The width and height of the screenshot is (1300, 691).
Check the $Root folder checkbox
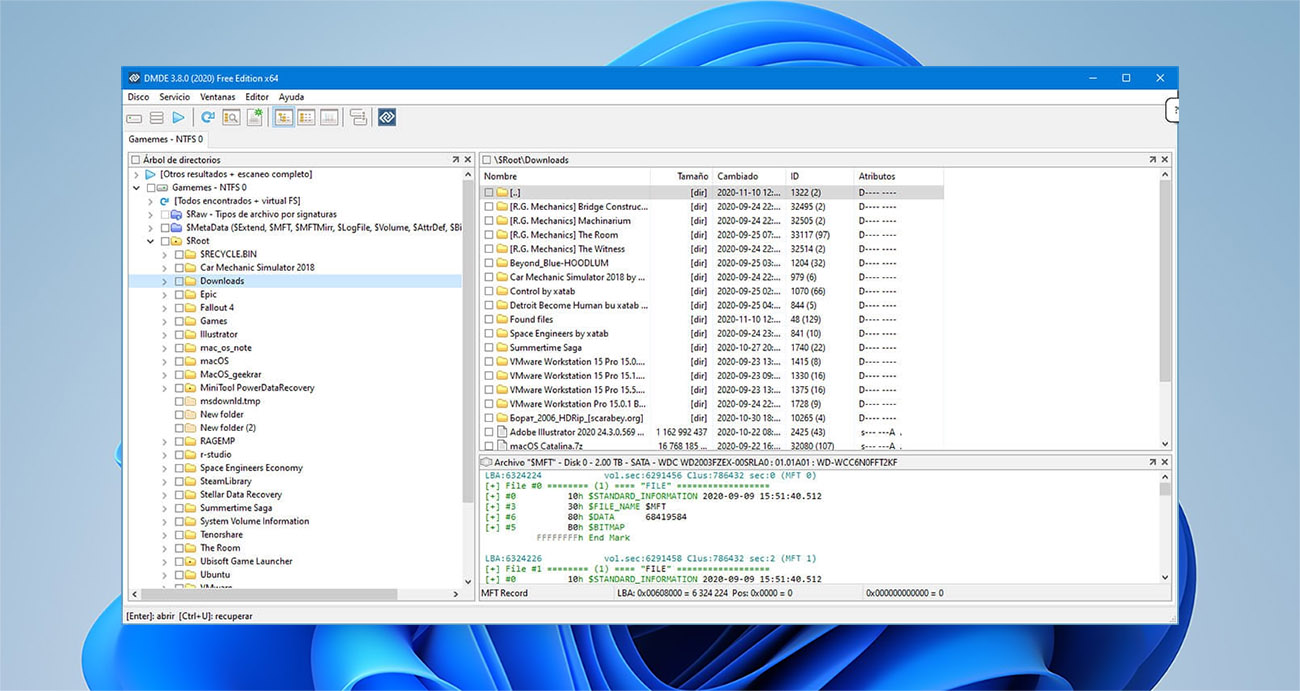pyautogui.click(x=163, y=240)
